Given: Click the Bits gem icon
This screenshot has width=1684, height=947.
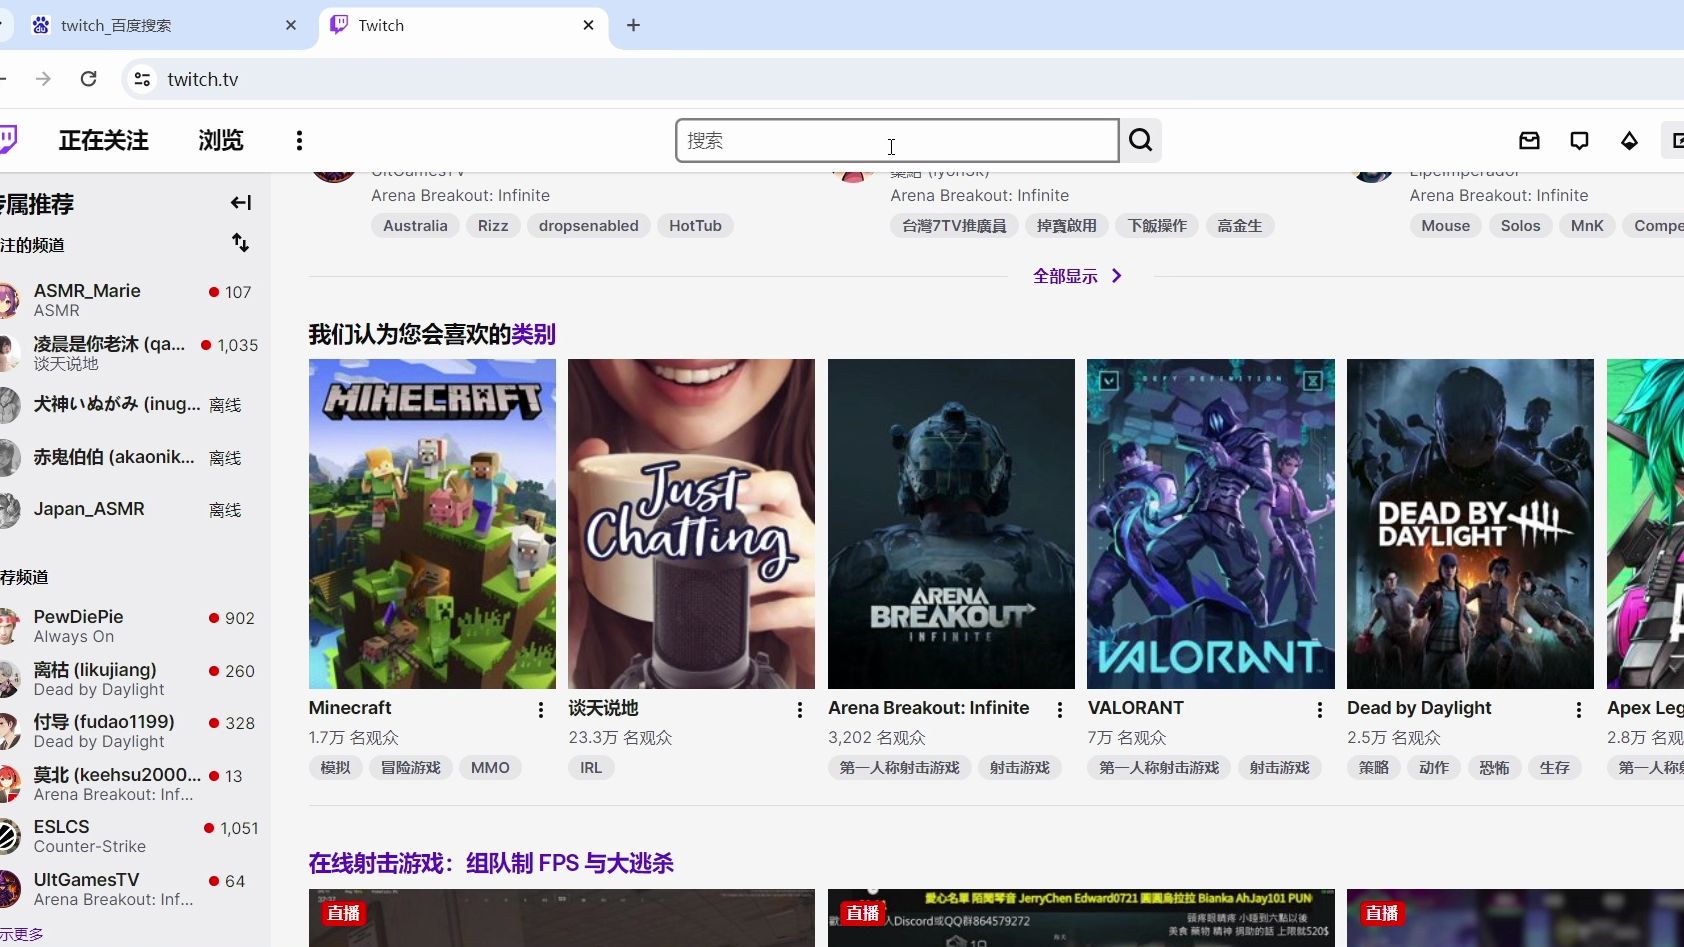Looking at the screenshot, I should (x=1629, y=141).
